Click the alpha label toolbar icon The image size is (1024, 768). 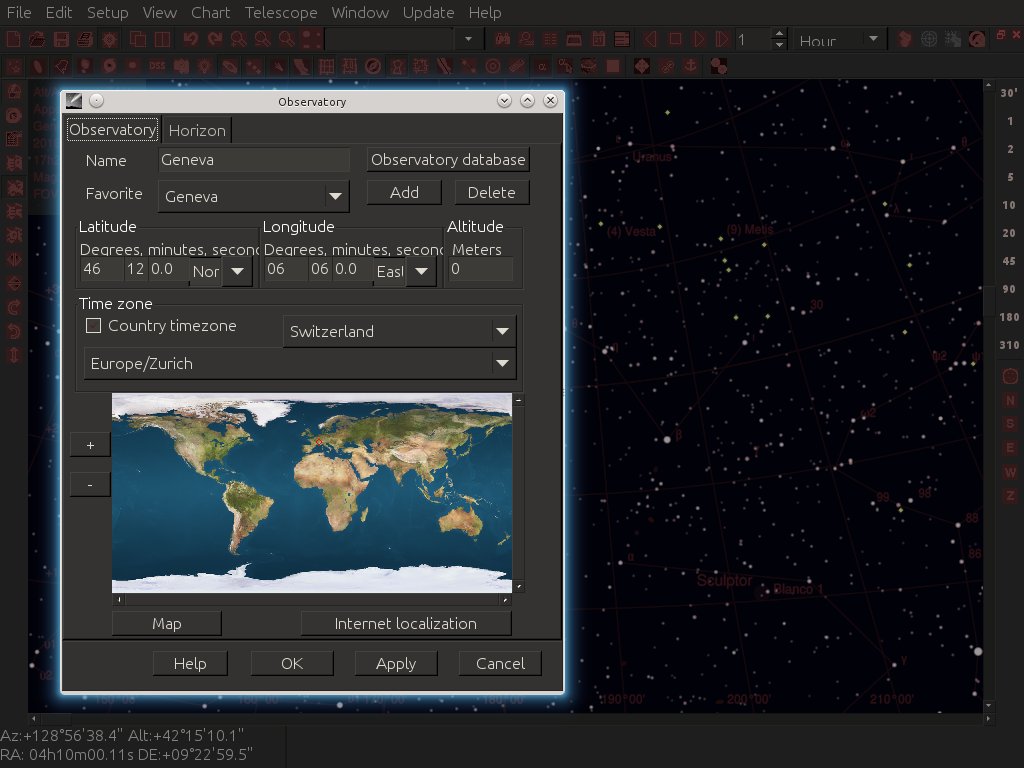coord(541,66)
